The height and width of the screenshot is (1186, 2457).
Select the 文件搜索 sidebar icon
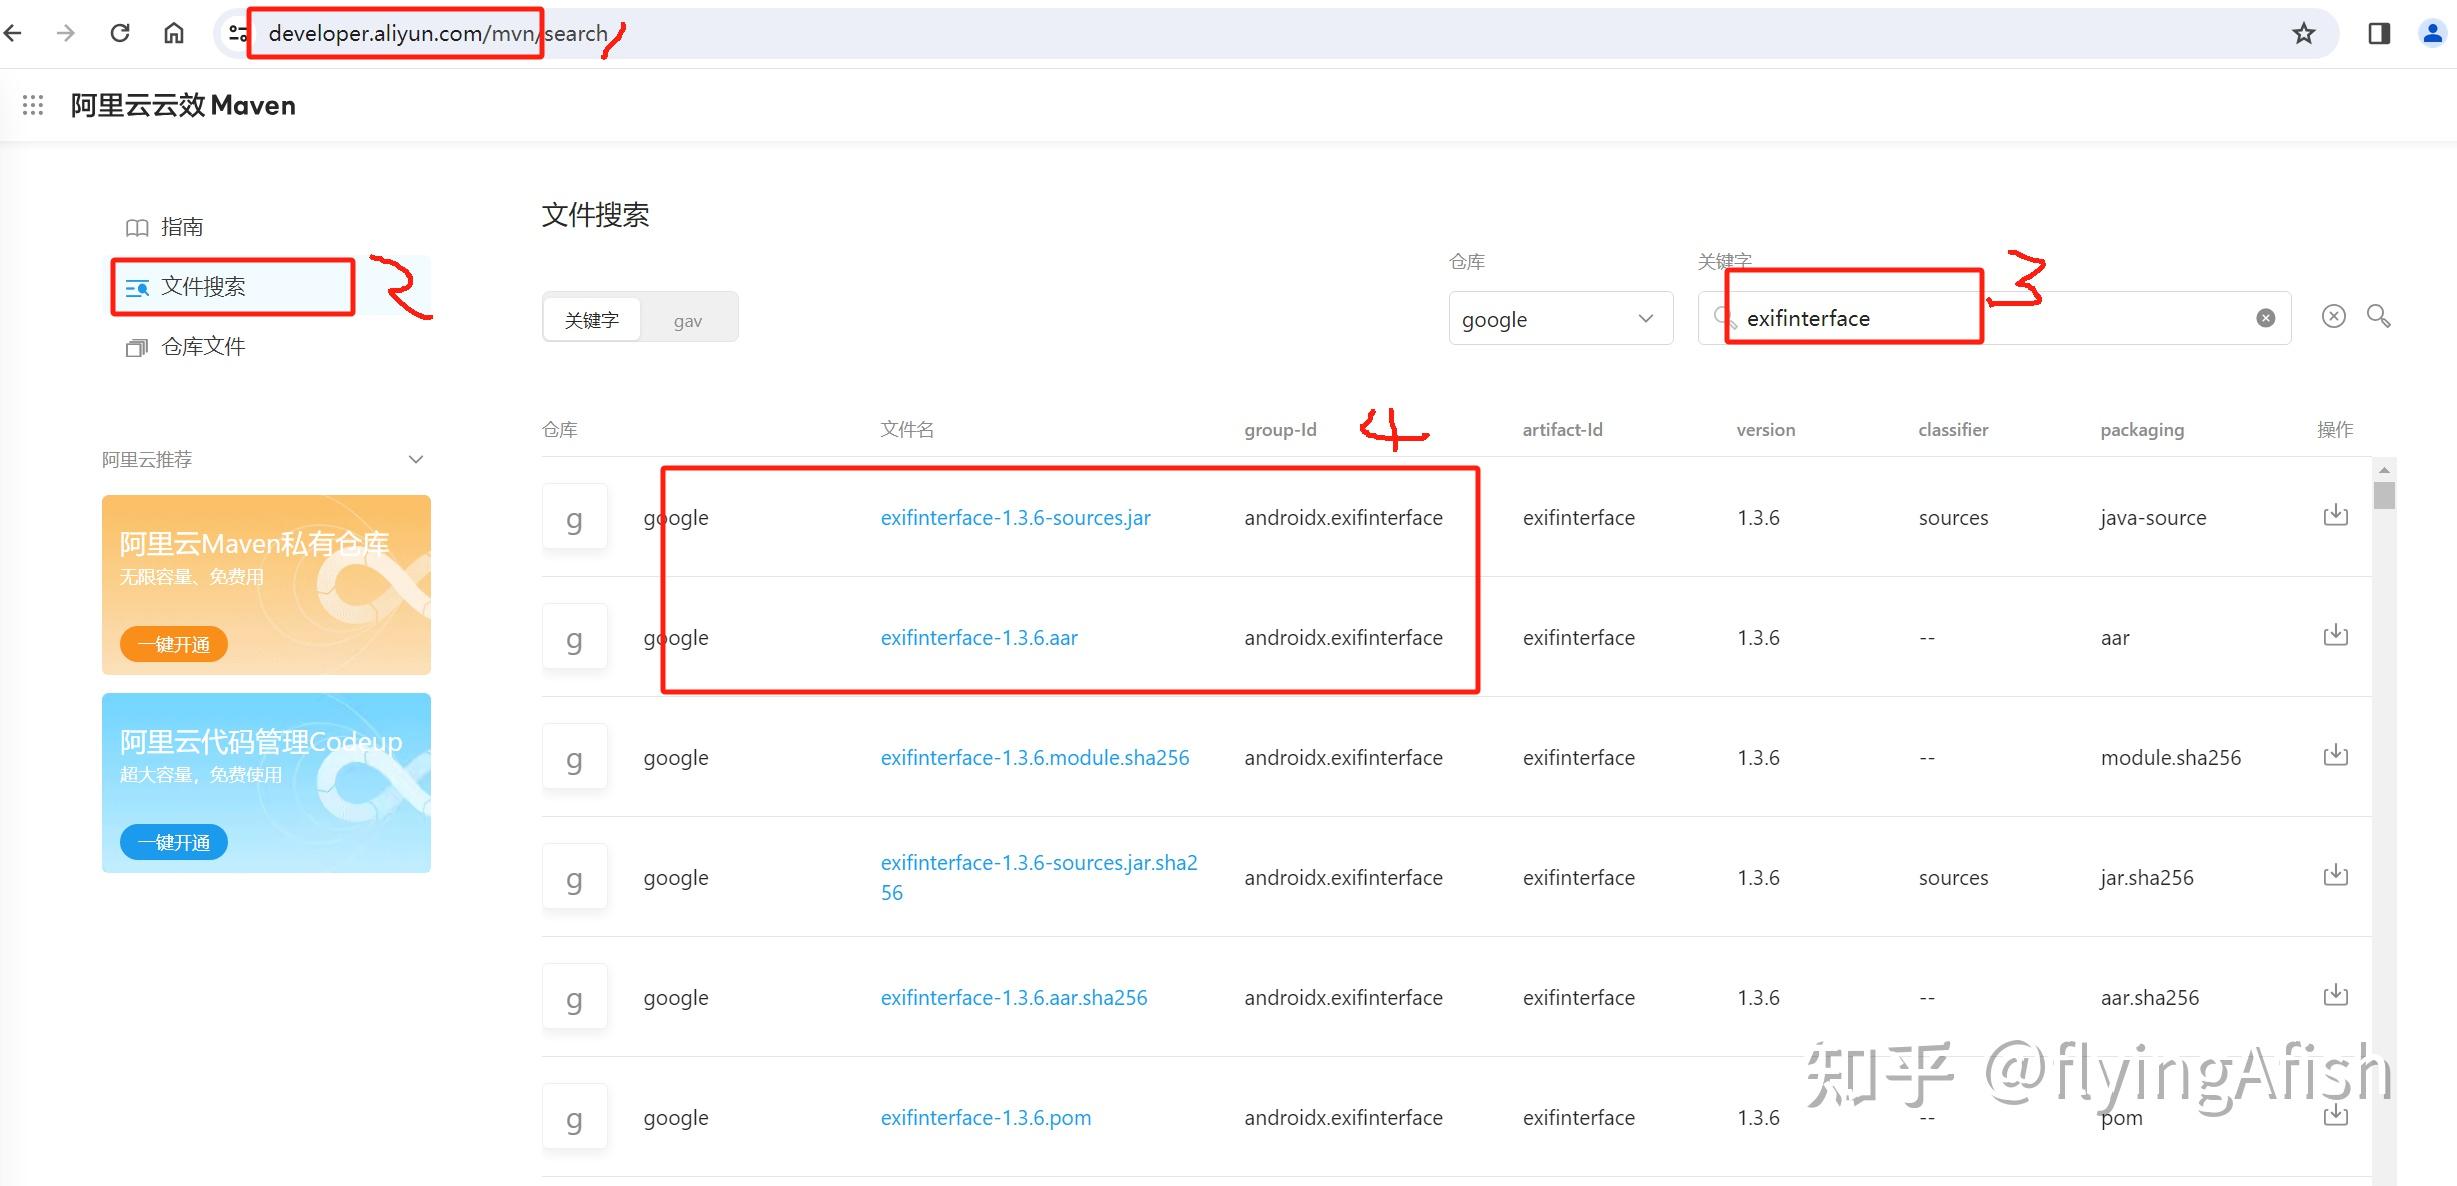(x=137, y=286)
